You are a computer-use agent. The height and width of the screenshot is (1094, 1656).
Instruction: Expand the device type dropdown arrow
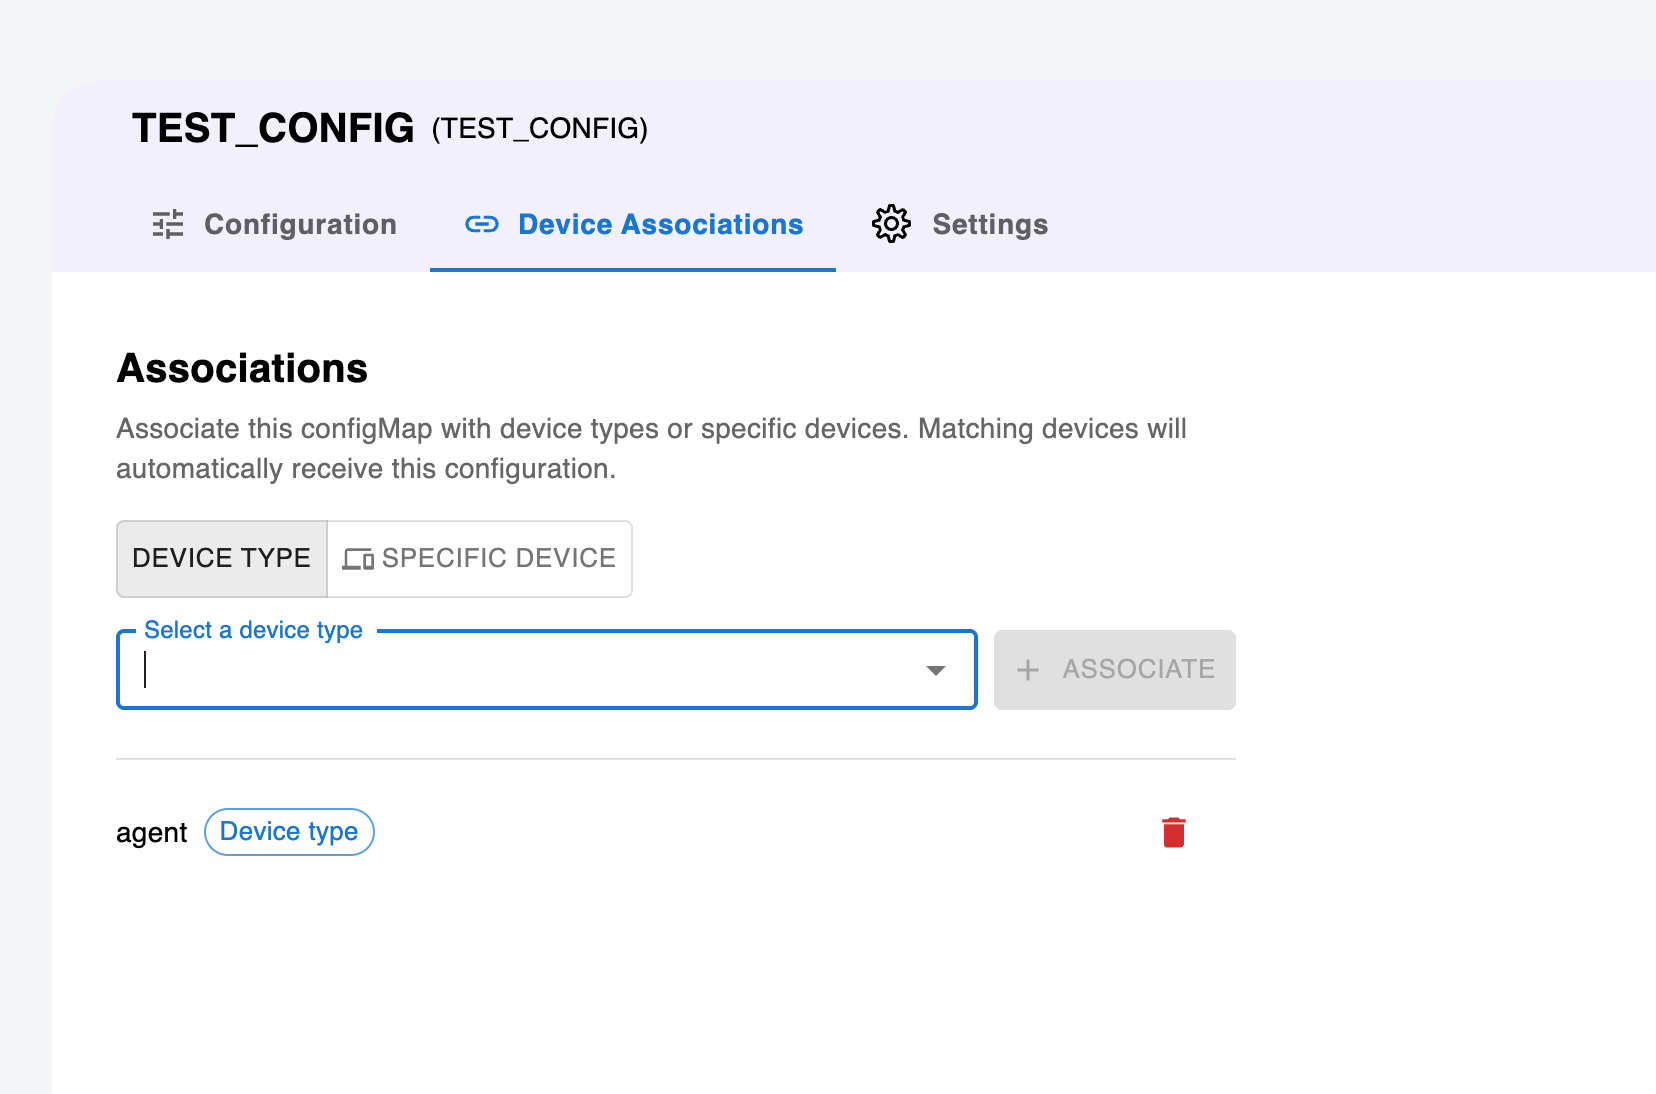[936, 670]
